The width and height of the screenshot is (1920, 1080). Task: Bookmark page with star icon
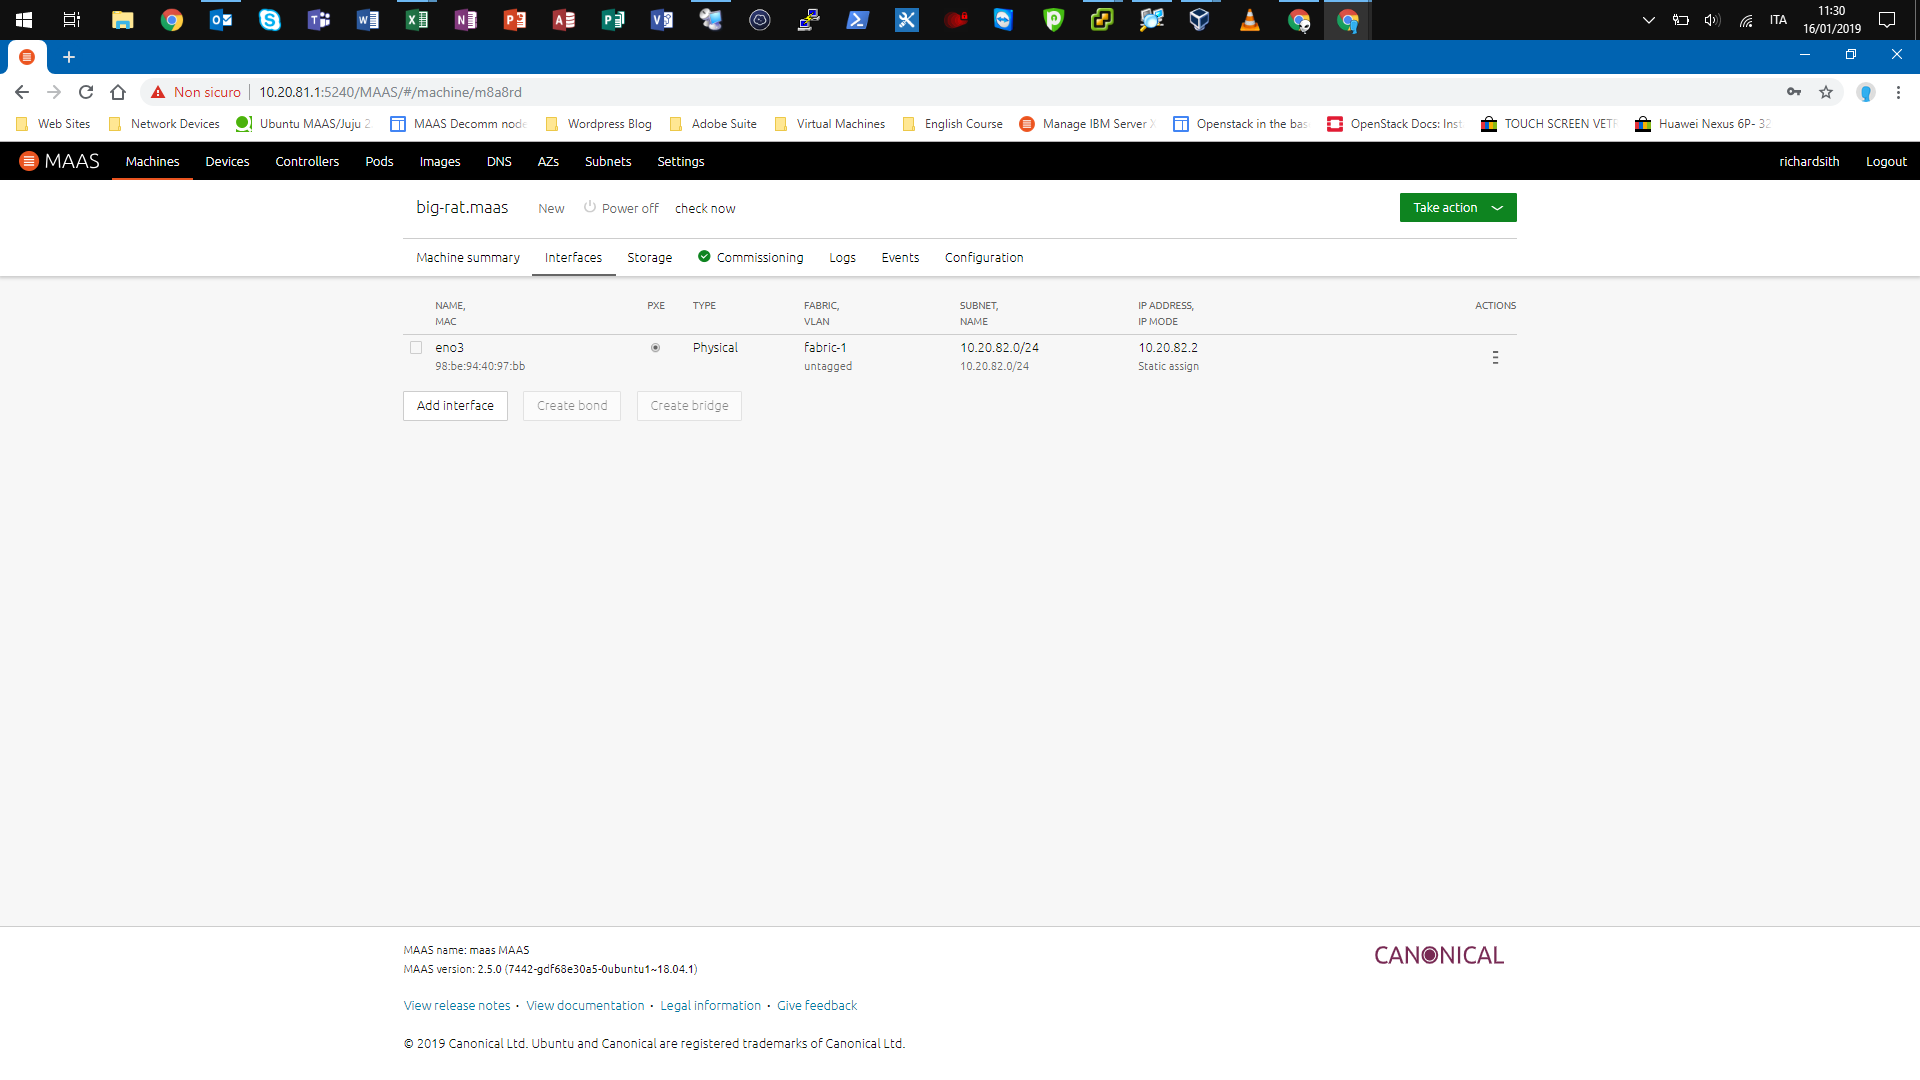(x=1826, y=92)
